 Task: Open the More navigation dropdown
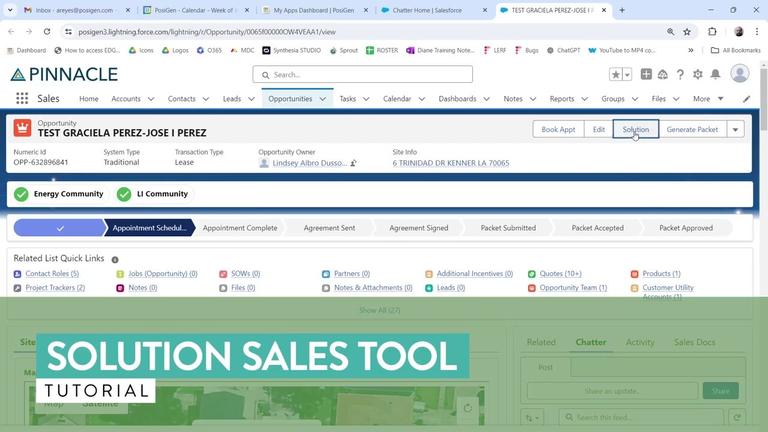708,98
